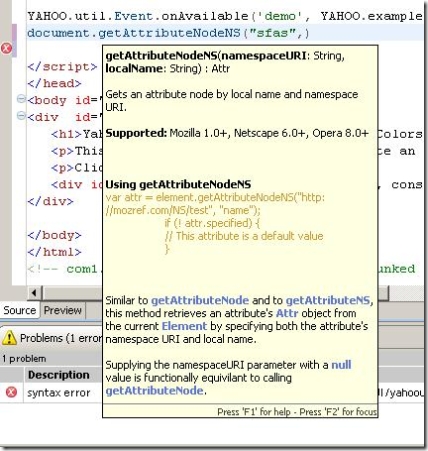Screen dimensions: 428x451
Task: Click the null link in tooltip
Action: point(341,365)
